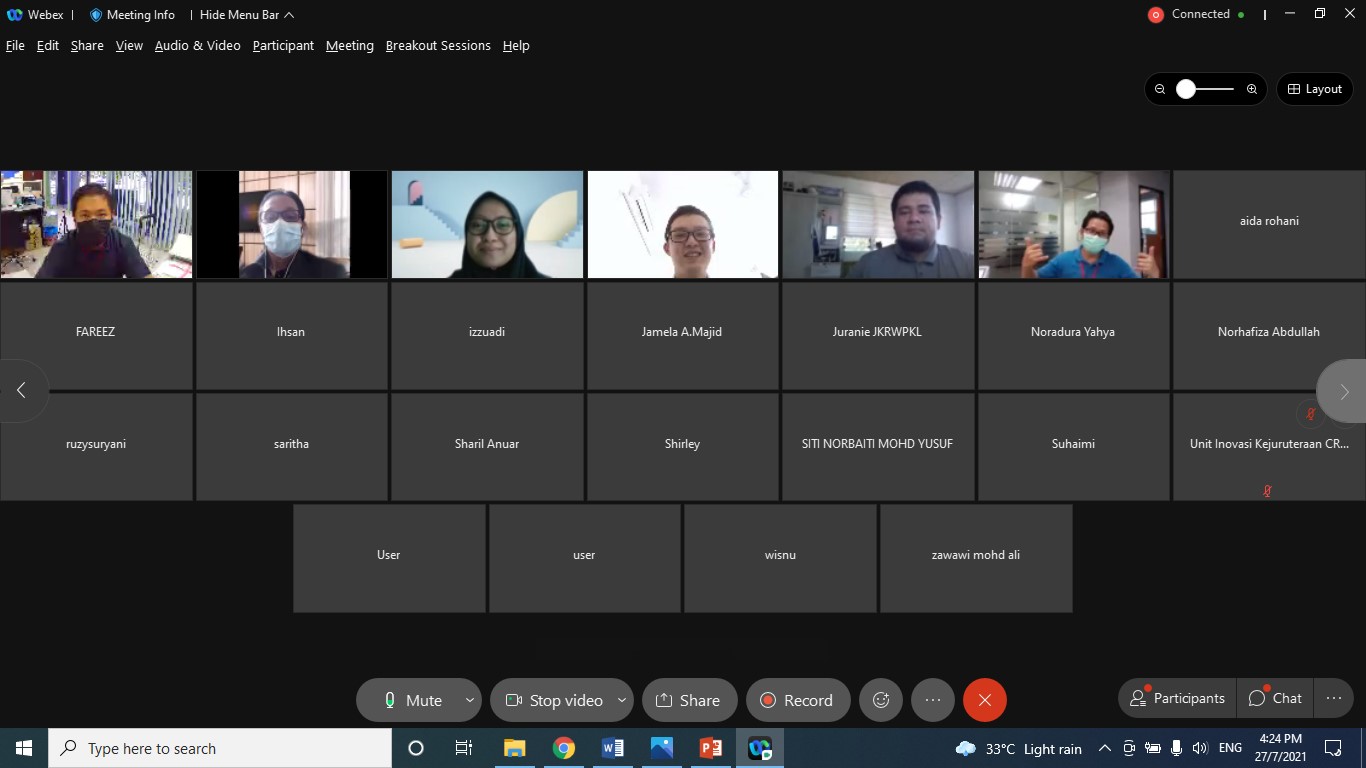Viewport: 1366px width, 768px height.
Task: Click Webex icon in taskbar
Action: coord(760,748)
